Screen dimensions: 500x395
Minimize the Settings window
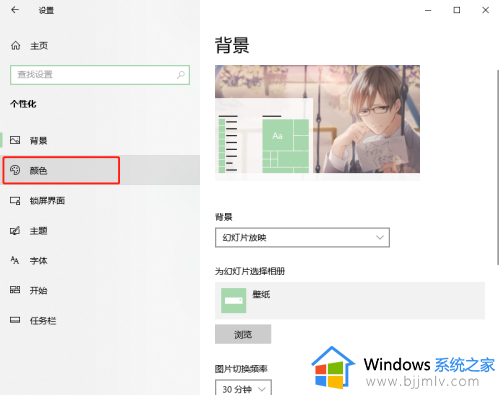(428, 10)
